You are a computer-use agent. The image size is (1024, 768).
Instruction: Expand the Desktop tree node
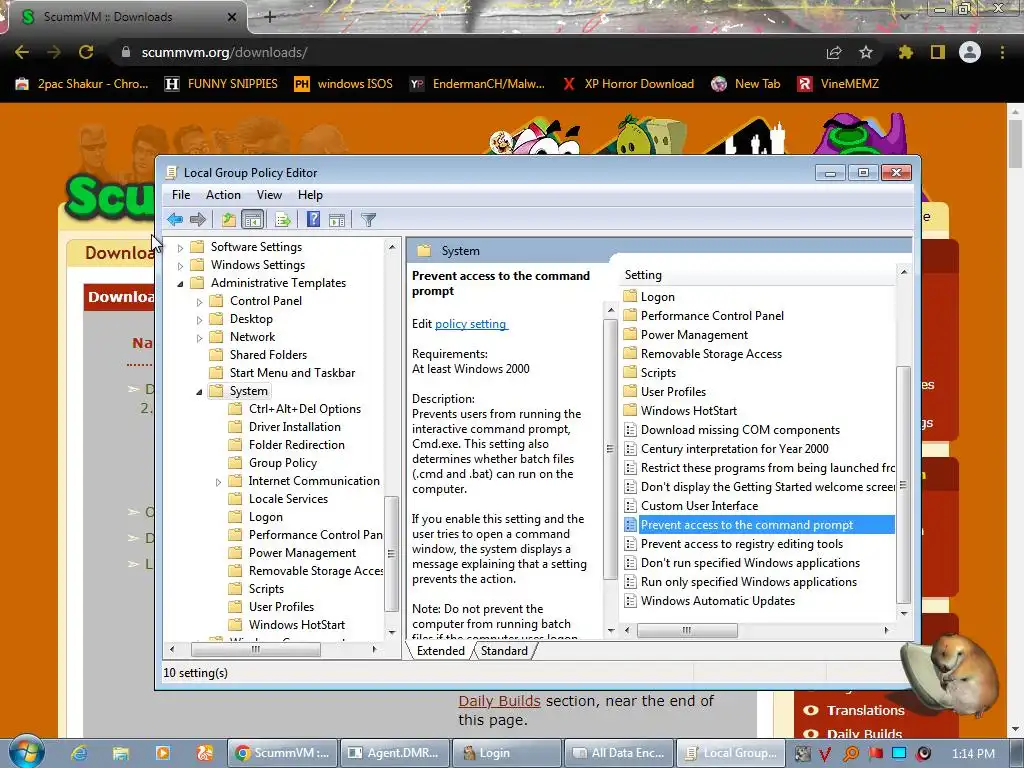pos(200,320)
